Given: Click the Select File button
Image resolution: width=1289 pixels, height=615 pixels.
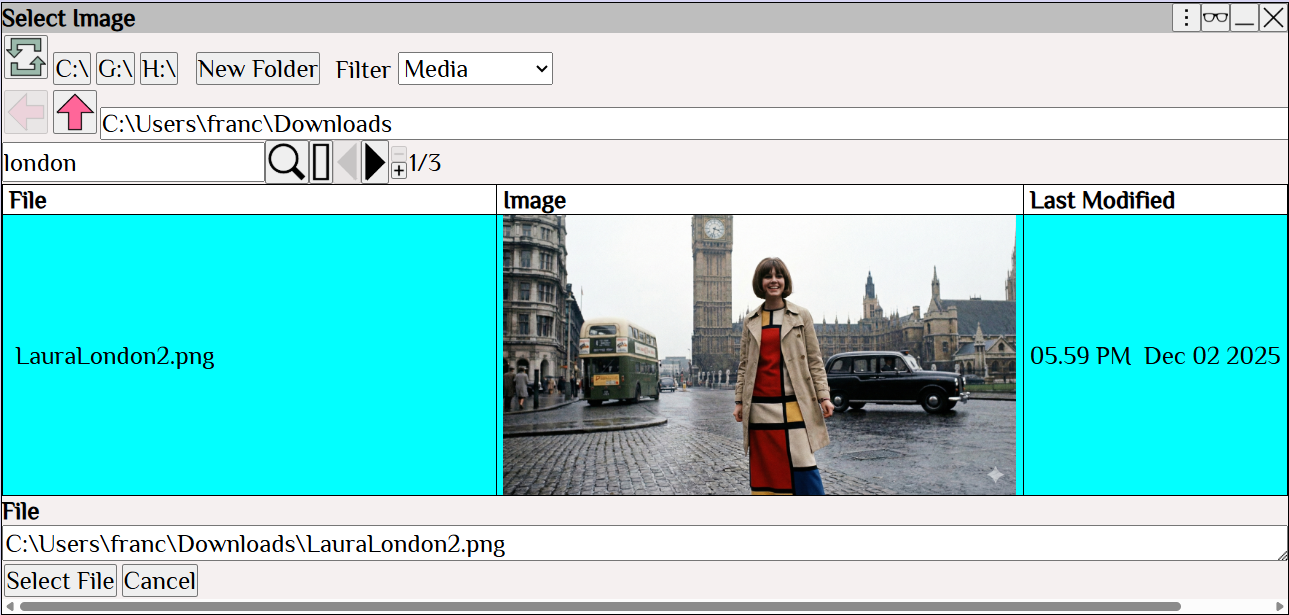Looking at the screenshot, I should point(61,581).
